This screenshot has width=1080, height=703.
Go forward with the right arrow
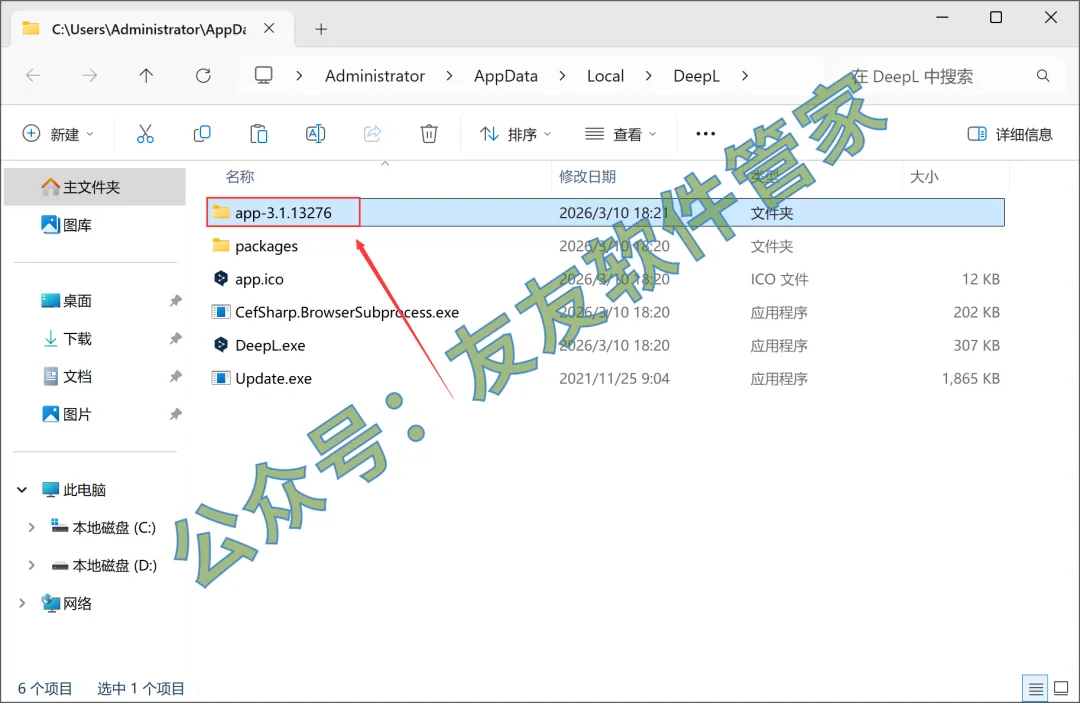[x=90, y=76]
